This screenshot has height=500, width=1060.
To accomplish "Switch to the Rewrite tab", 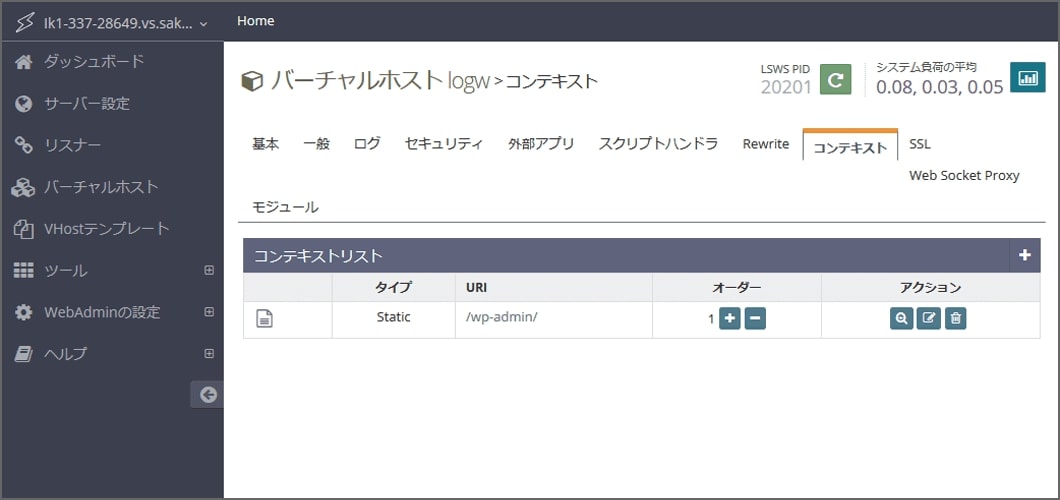I will tap(765, 144).
